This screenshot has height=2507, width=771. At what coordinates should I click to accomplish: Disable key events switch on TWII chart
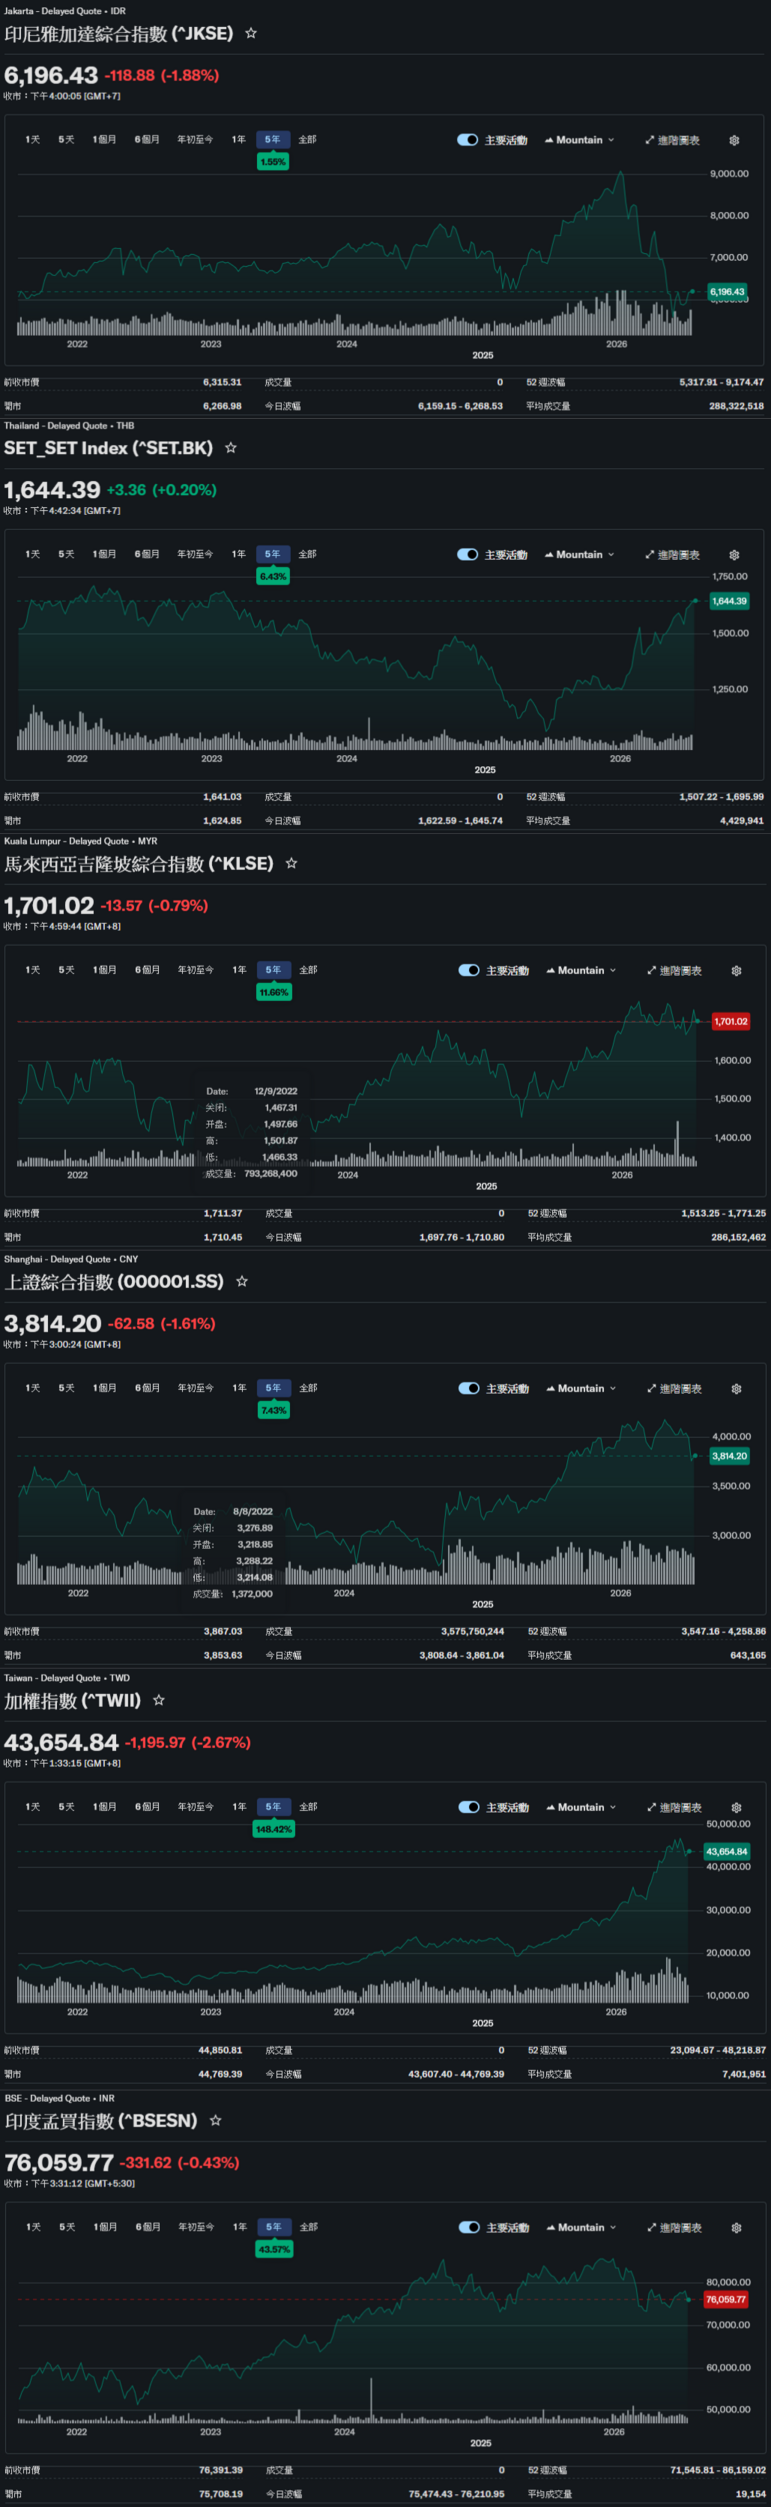468,1807
